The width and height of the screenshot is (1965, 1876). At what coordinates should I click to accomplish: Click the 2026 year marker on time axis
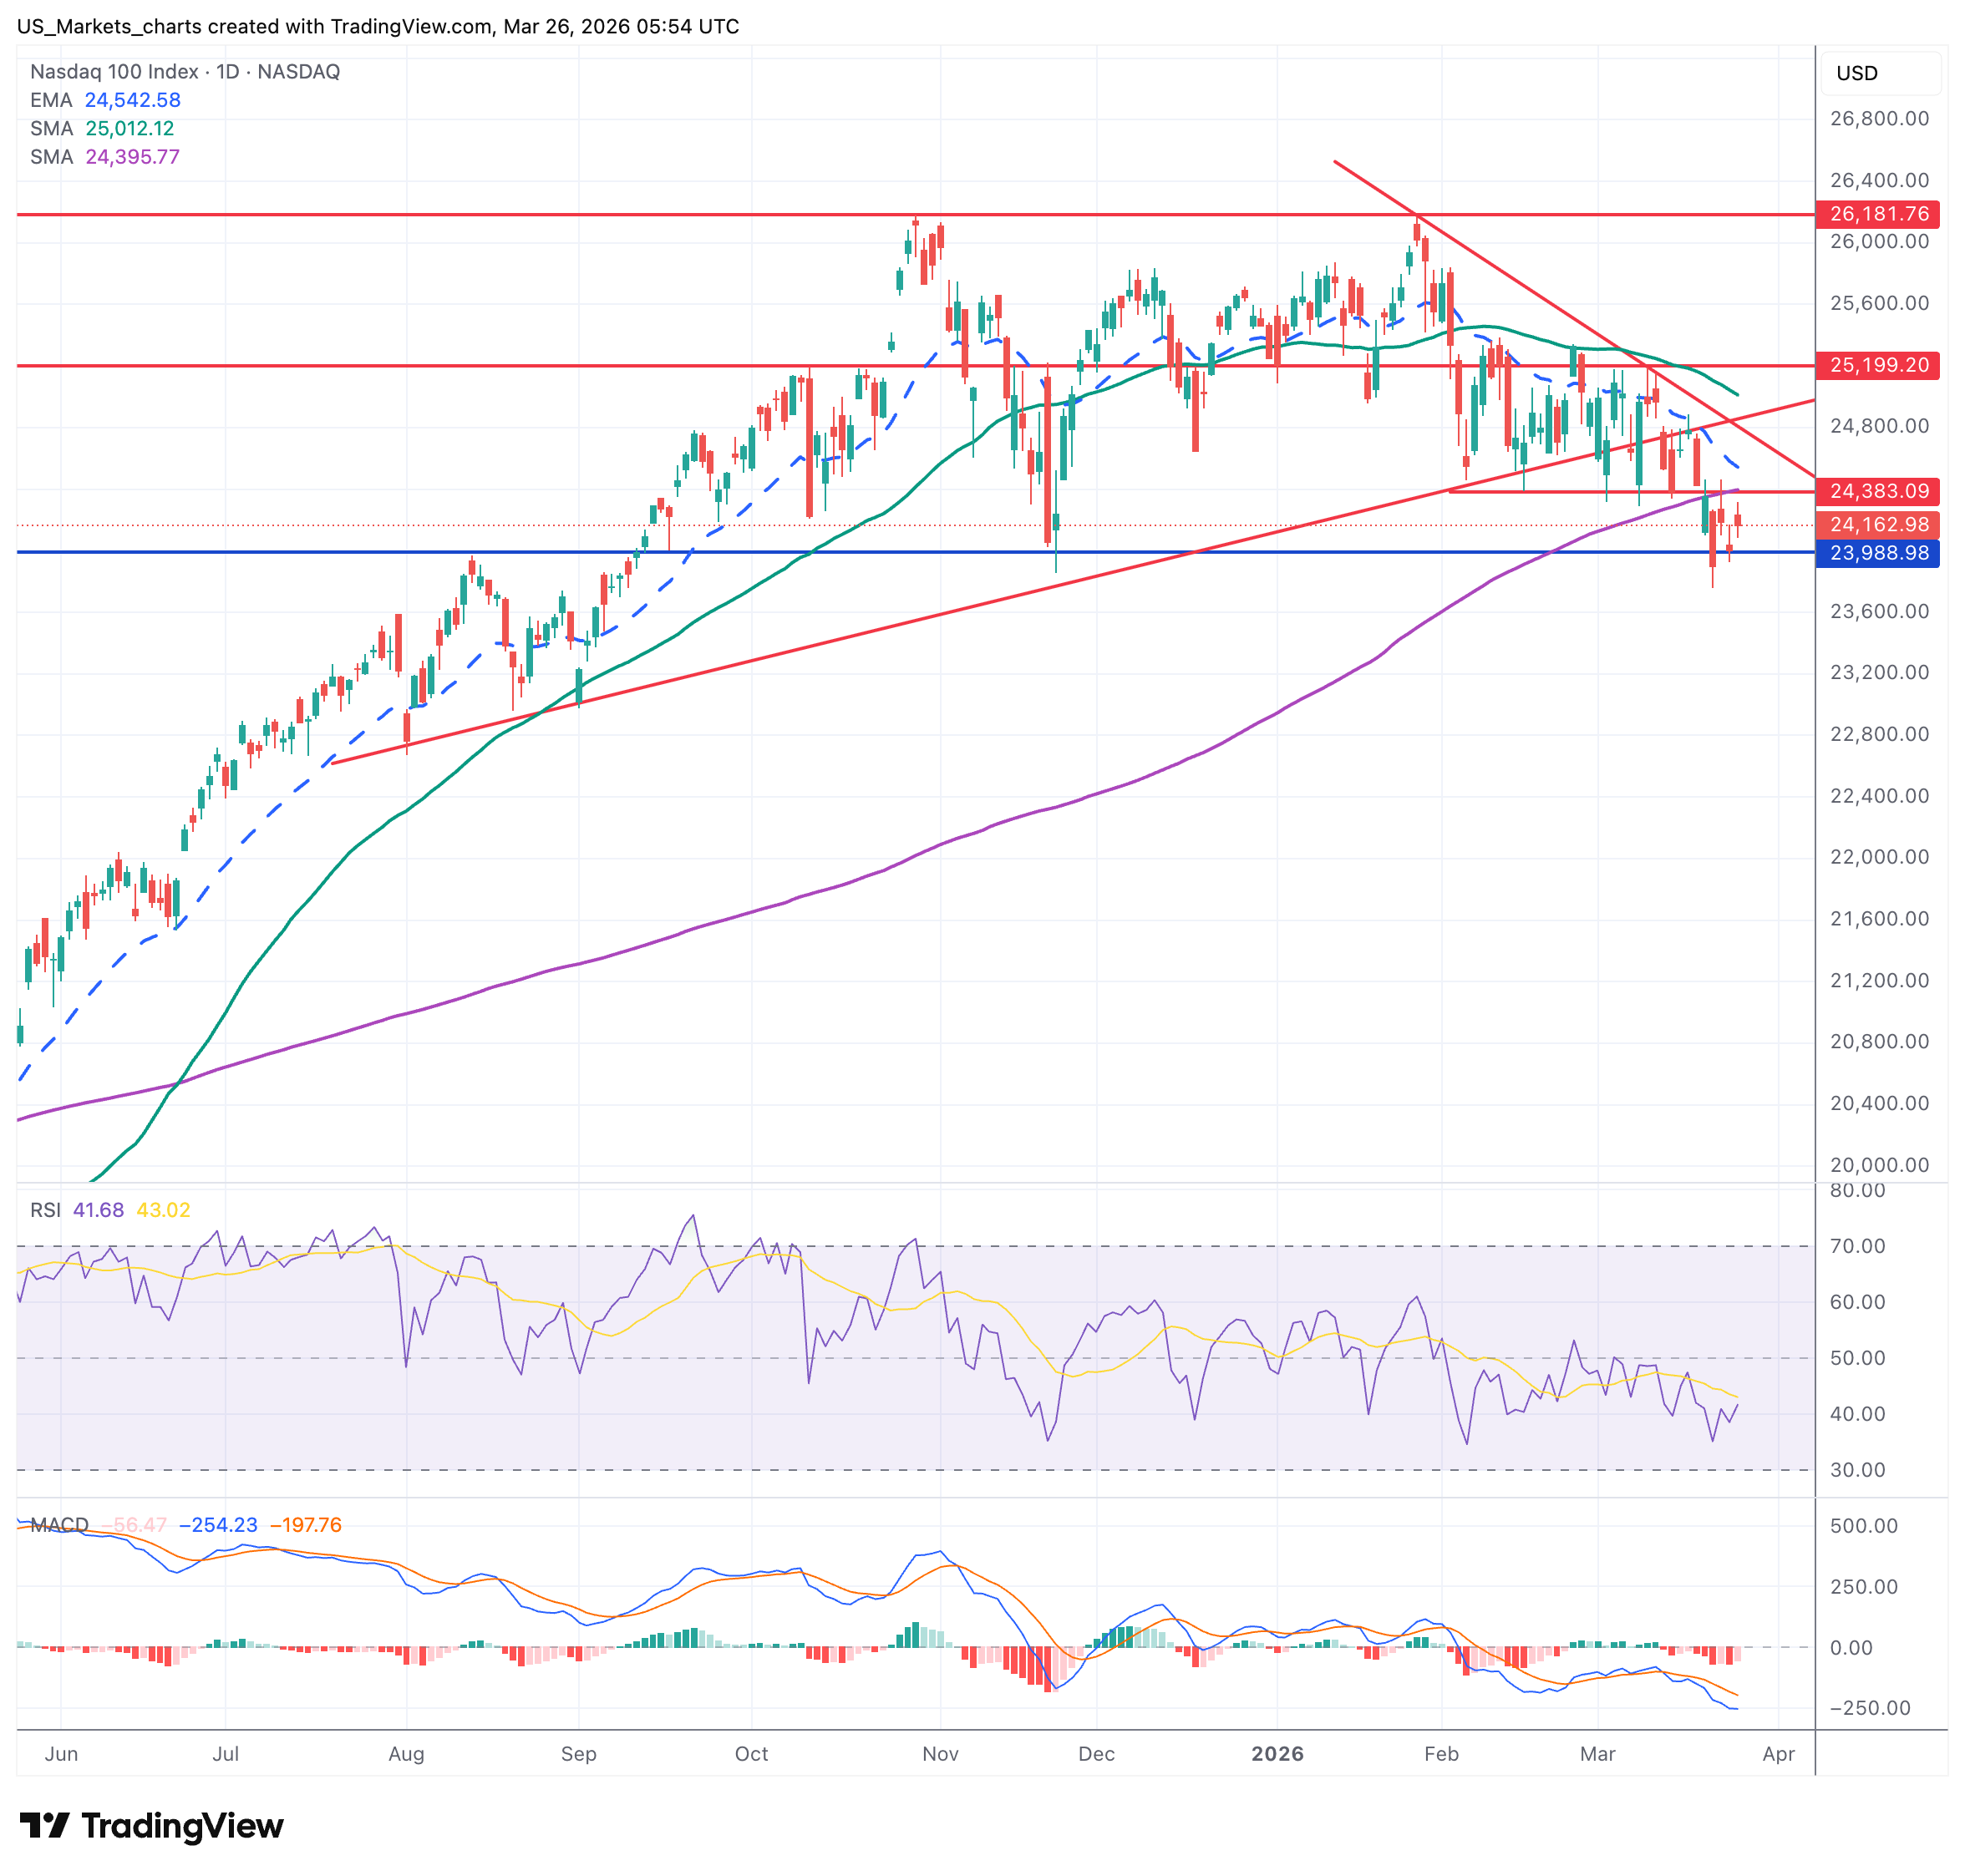point(1277,1754)
